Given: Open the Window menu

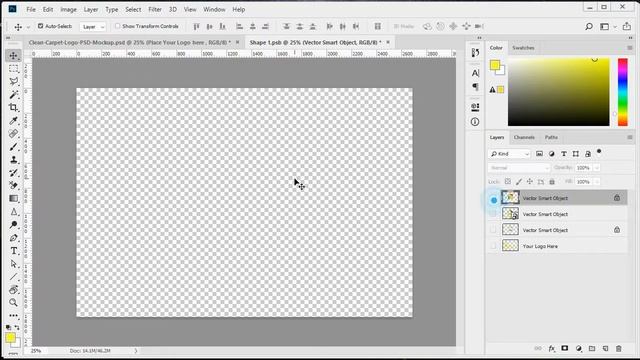Looking at the screenshot, I should click(214, 9).
